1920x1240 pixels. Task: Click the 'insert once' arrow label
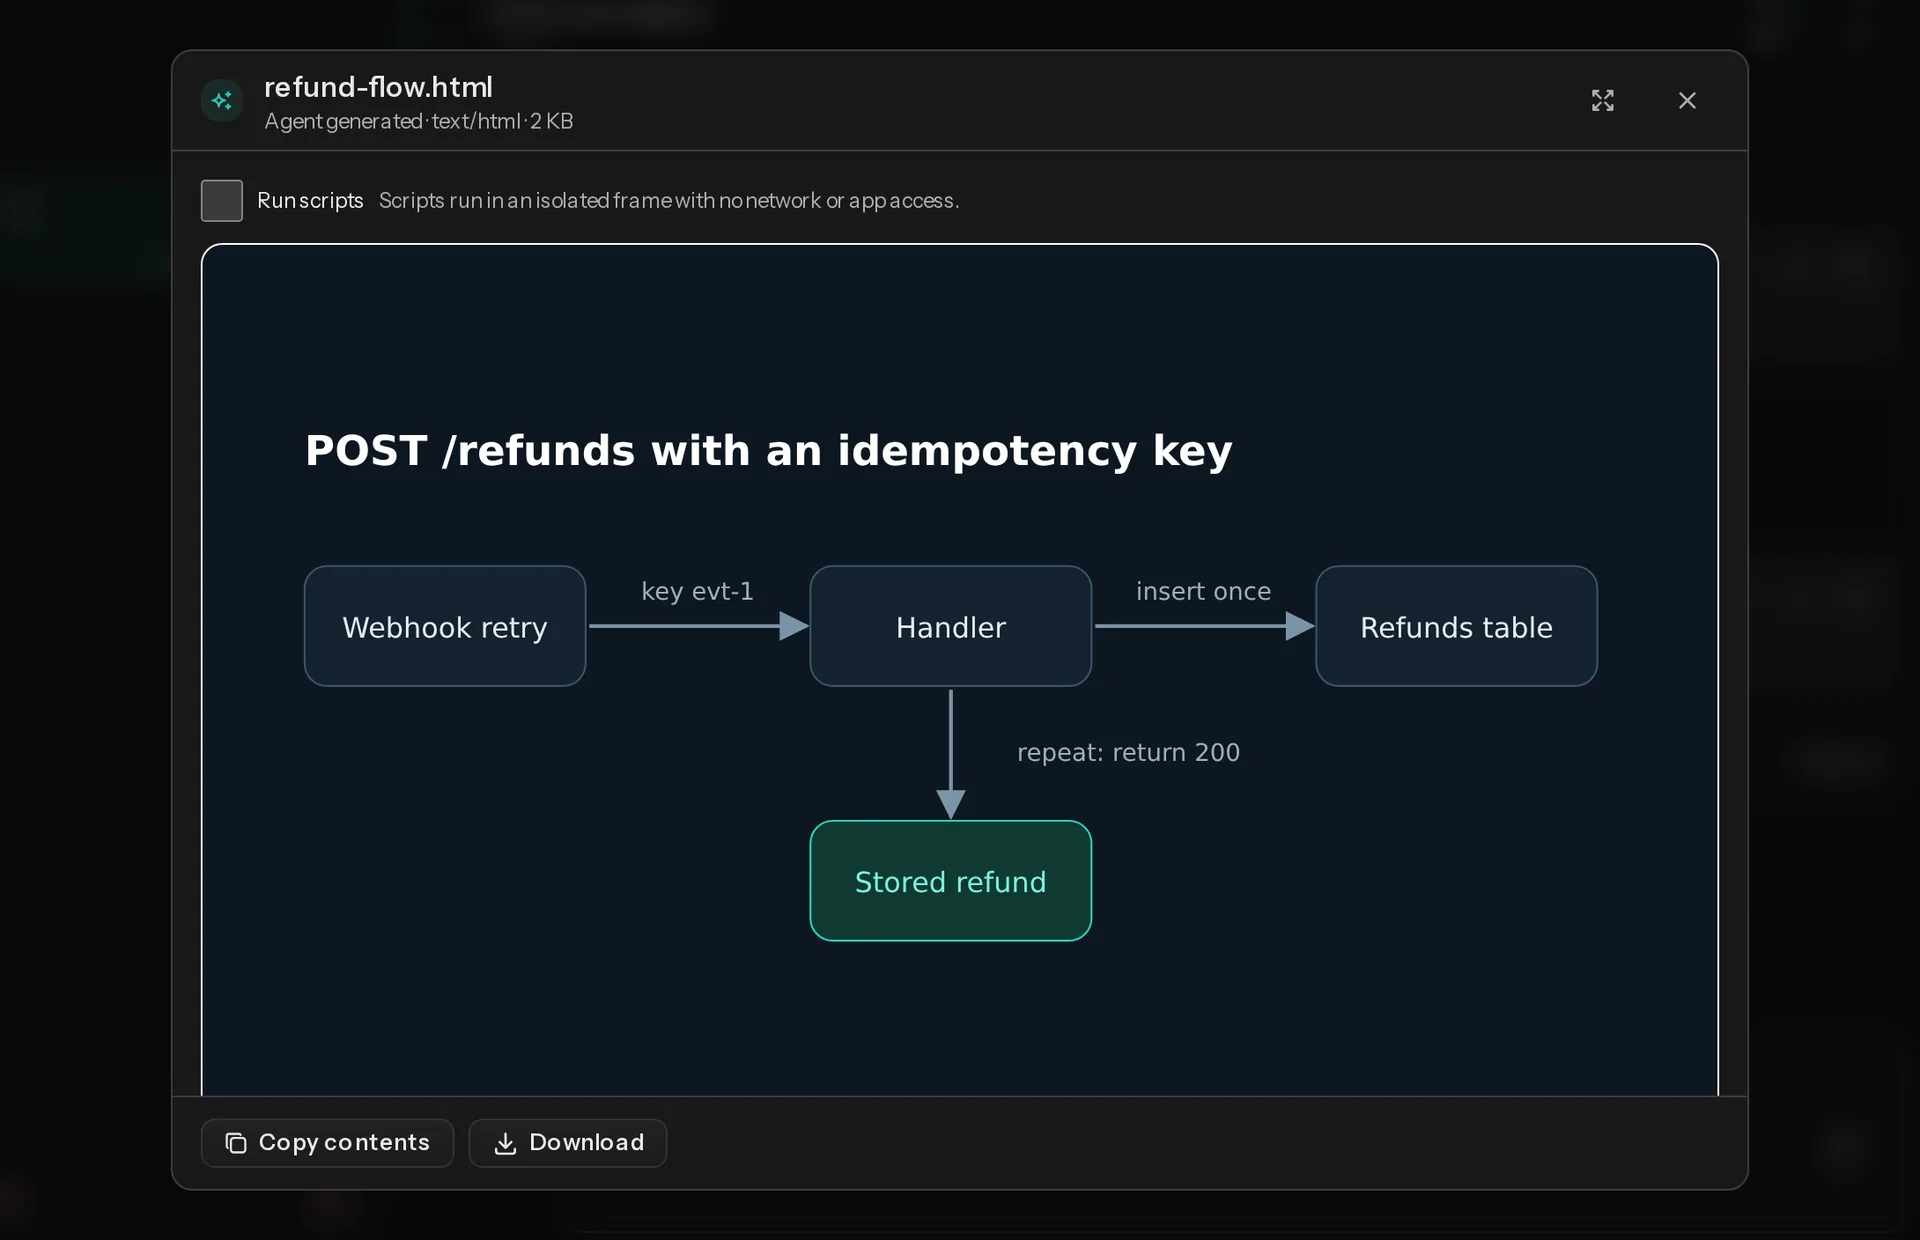pos(1203,591)
